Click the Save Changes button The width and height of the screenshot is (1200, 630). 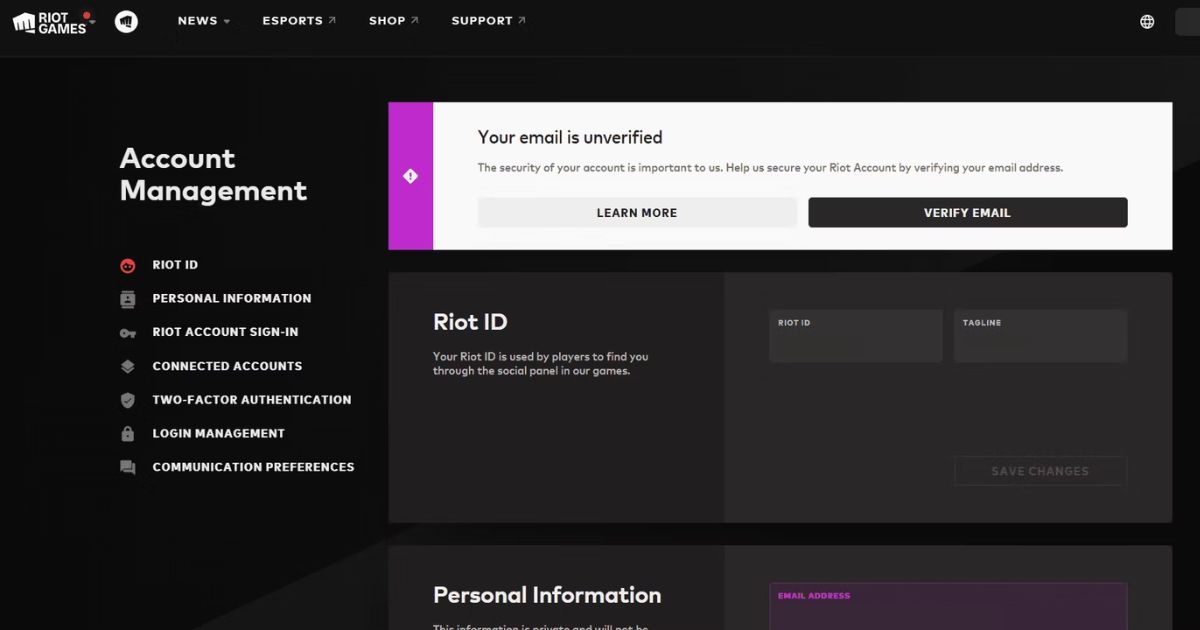pos(1040,471)
